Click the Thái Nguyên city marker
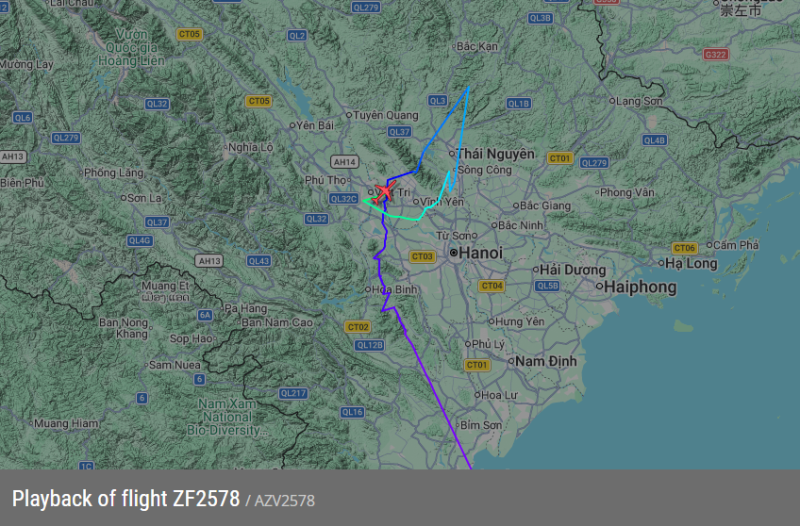This screenshot has width=800, height=526. point(452,153)
